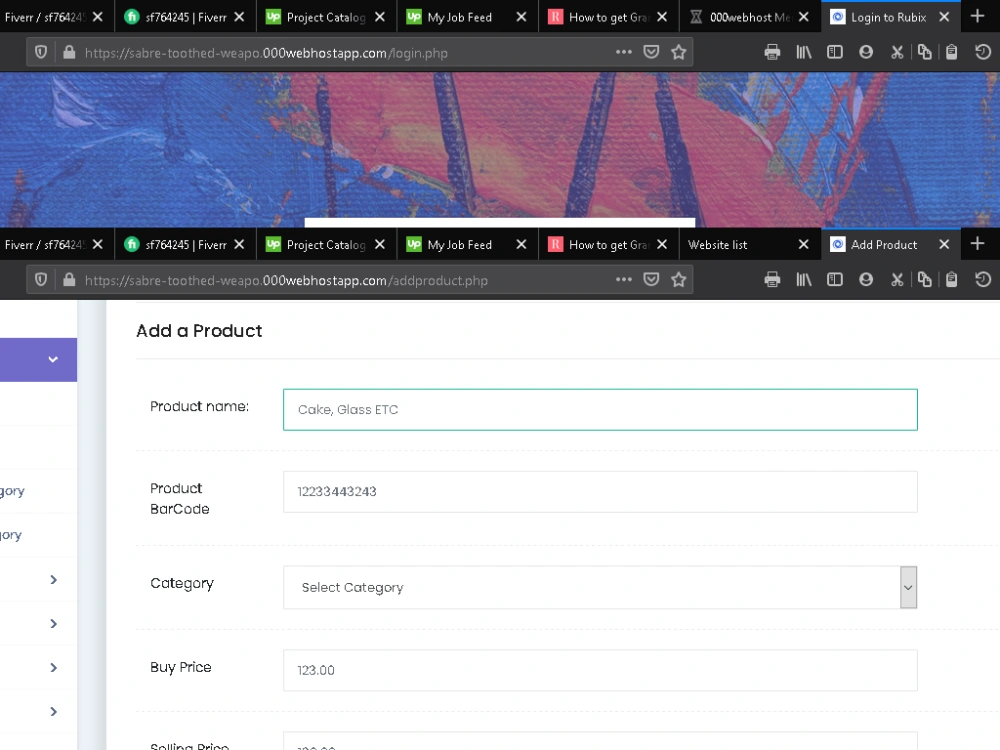Expand the fourth sidebar submenu arrow
The height and width of the screenshot is (750, 1000).
54,712
